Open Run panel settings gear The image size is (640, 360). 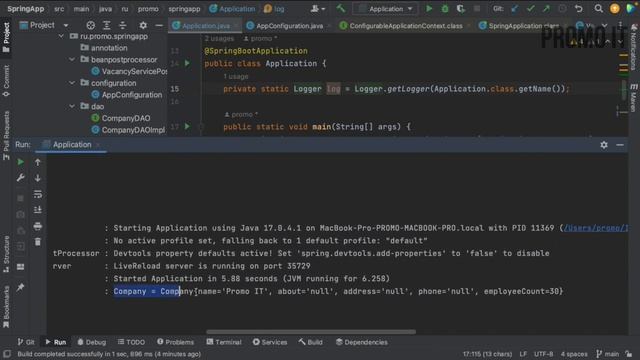(x=604, y=145)
